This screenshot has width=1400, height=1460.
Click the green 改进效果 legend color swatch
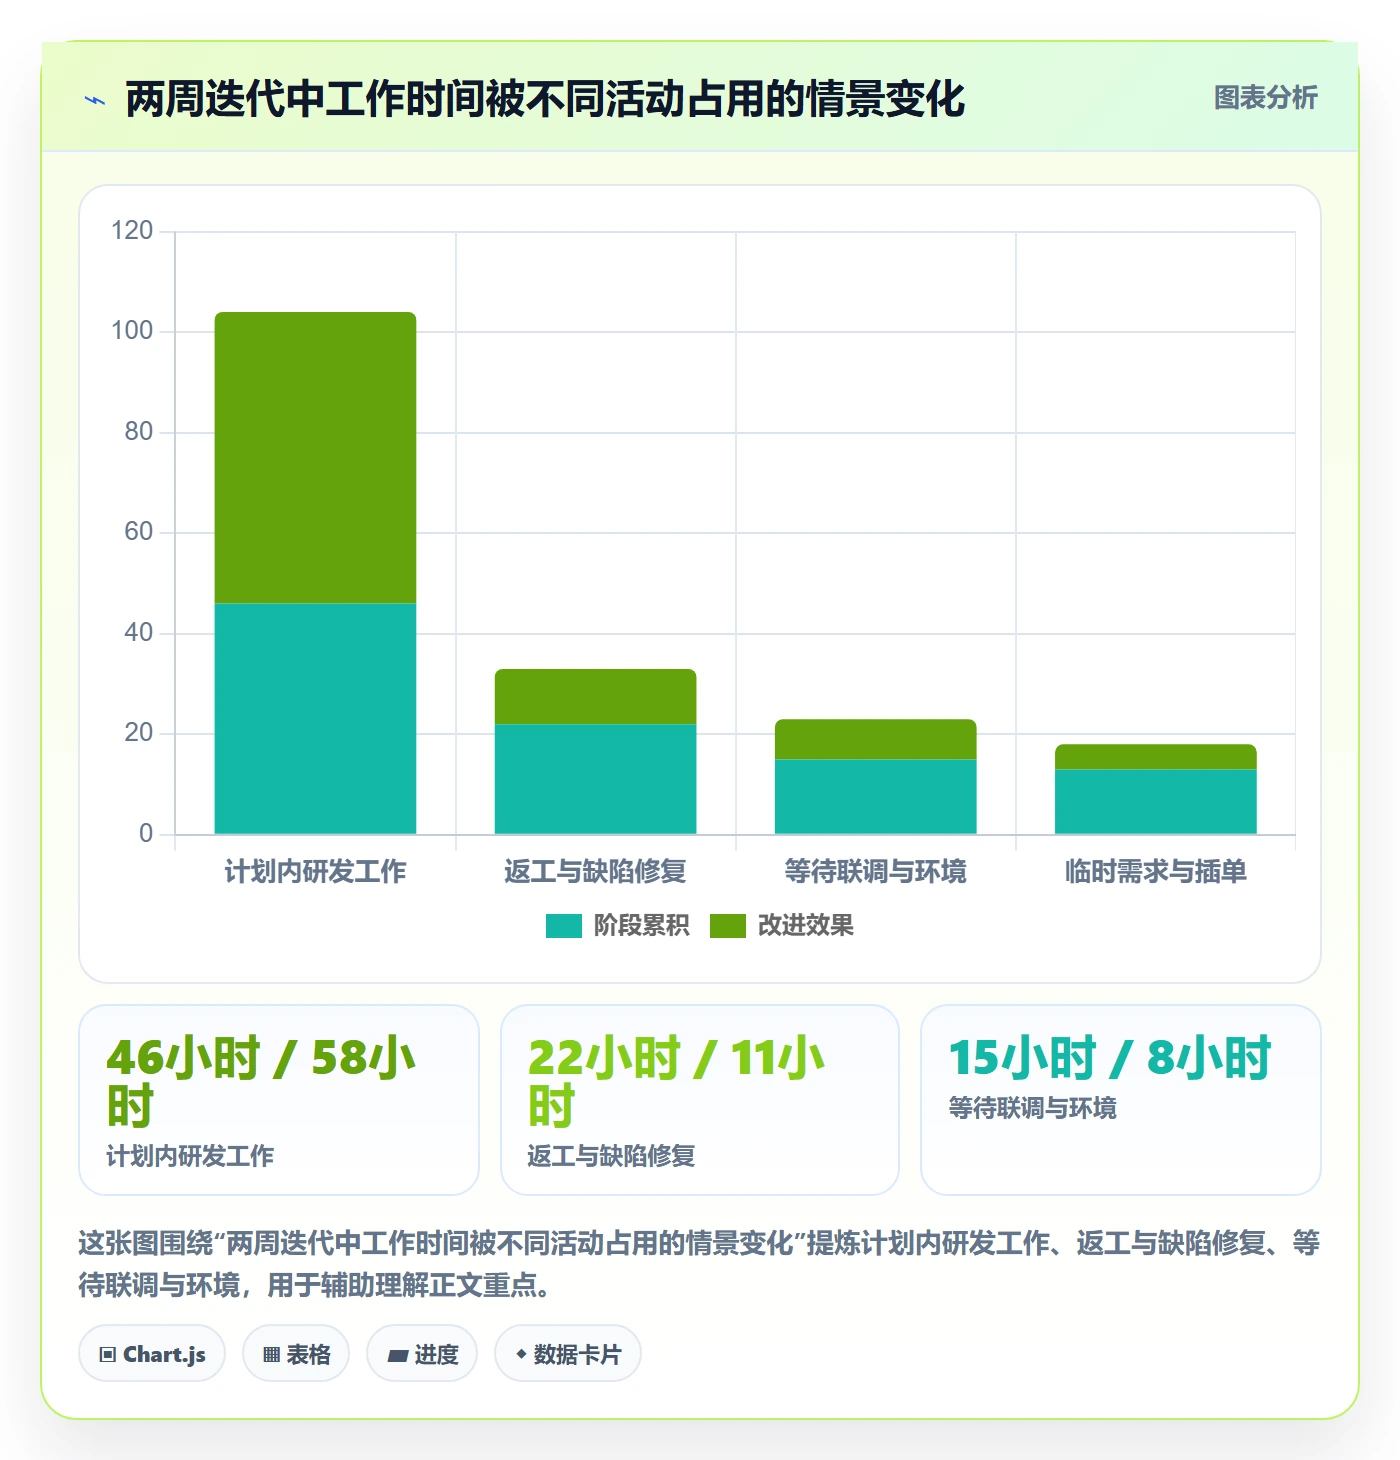[727, 926]
